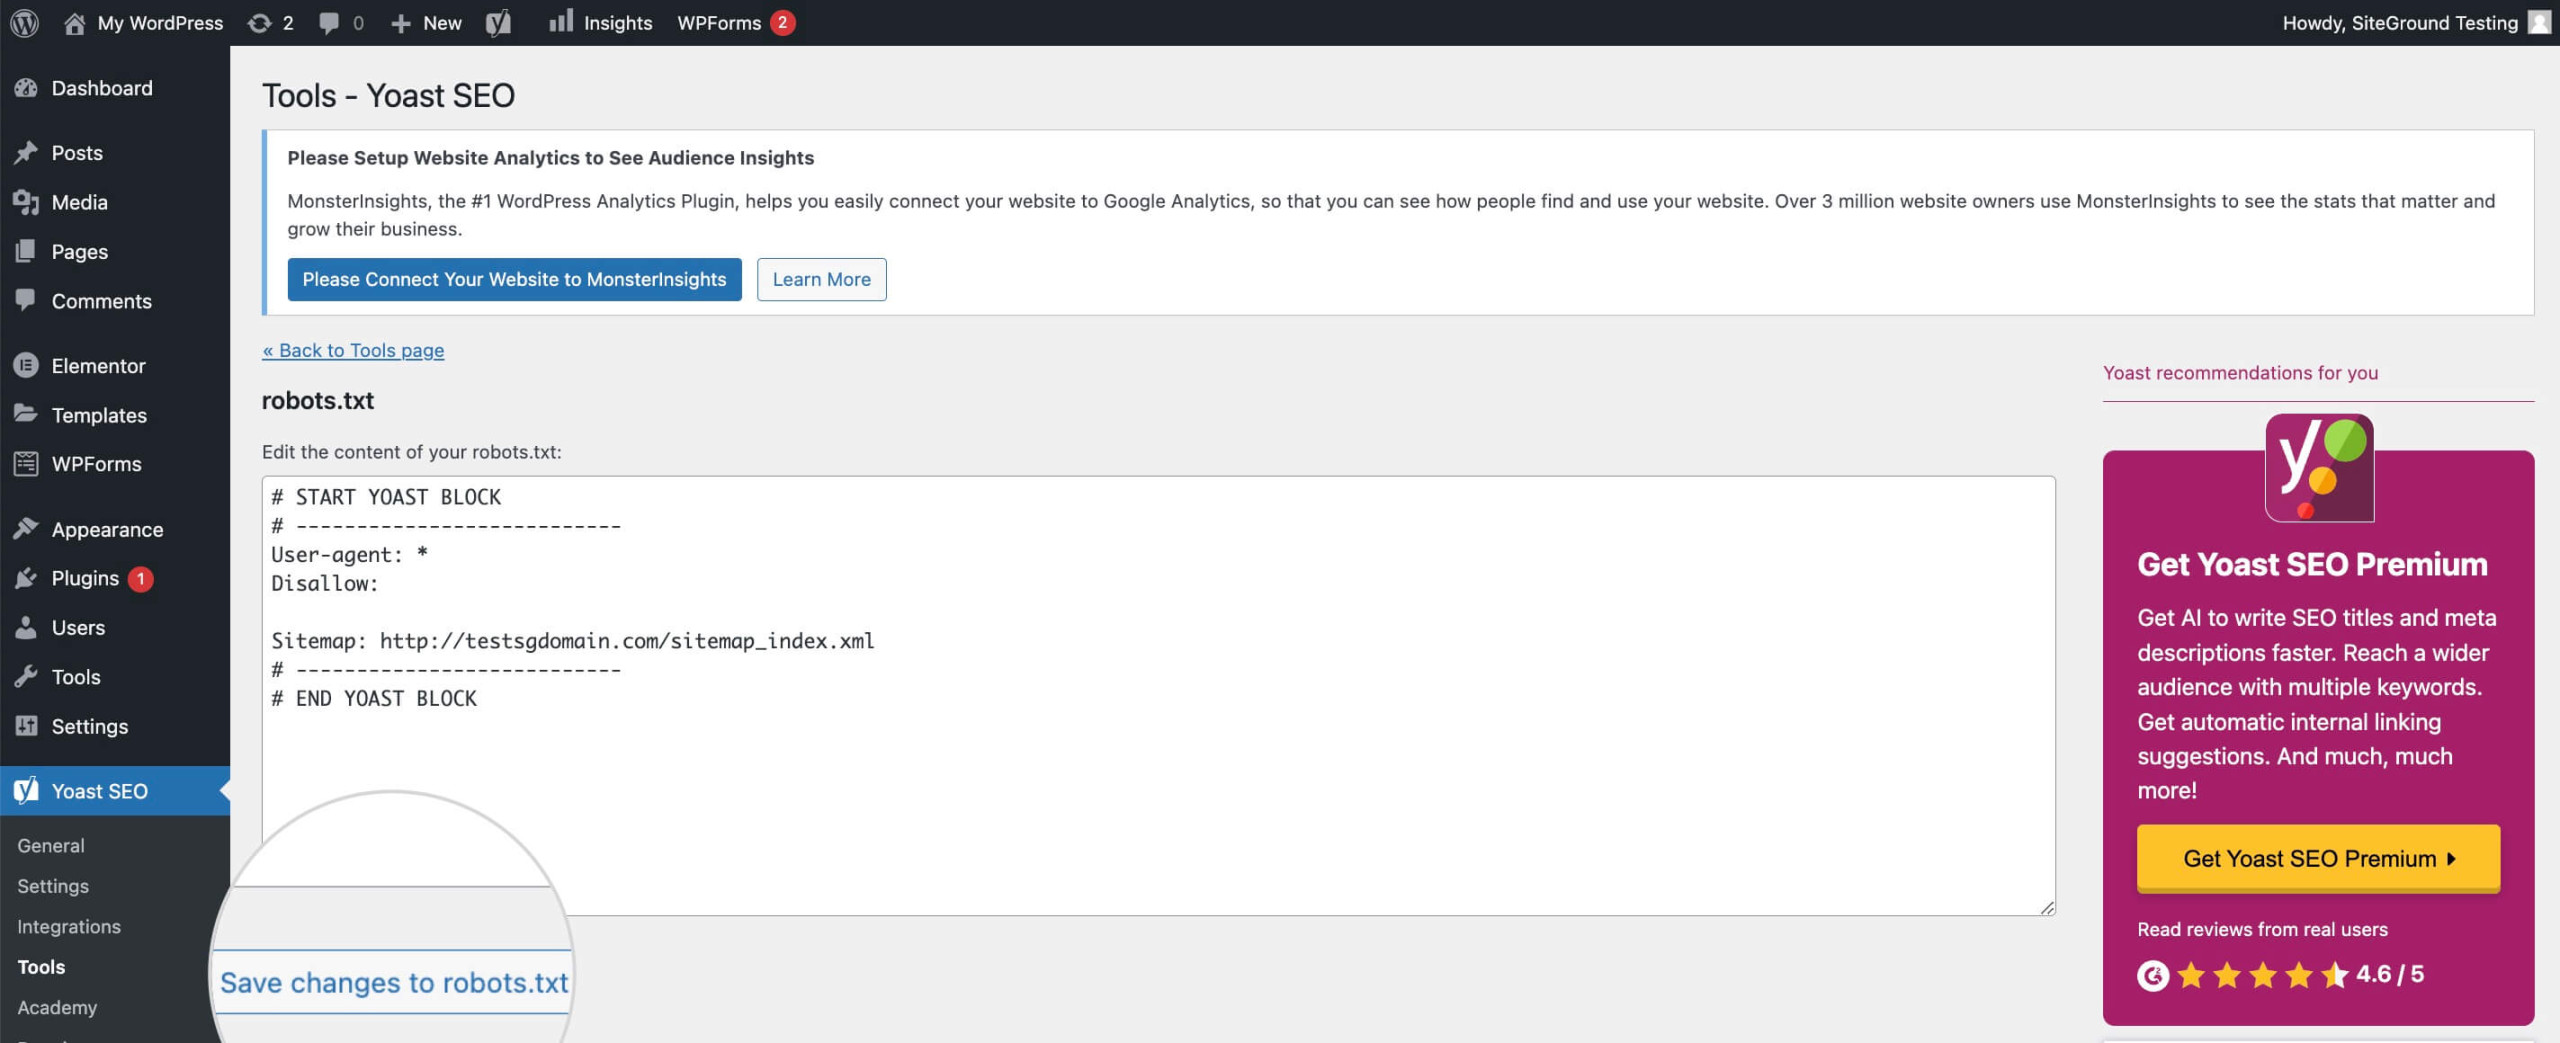
Task: Open Posts menu item
Action: [115, 152]
